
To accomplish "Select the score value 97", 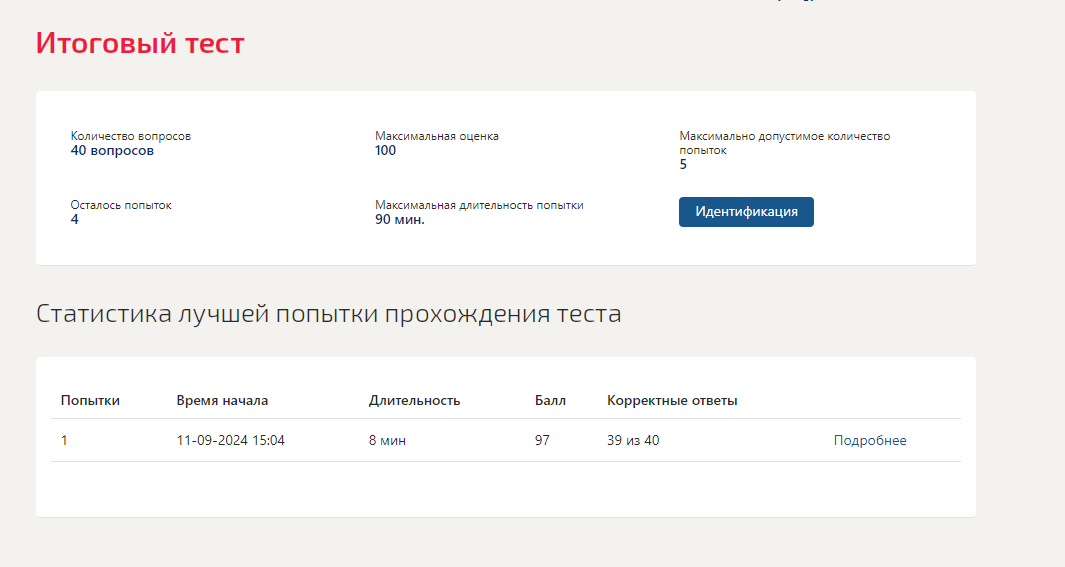I will 542,441.
